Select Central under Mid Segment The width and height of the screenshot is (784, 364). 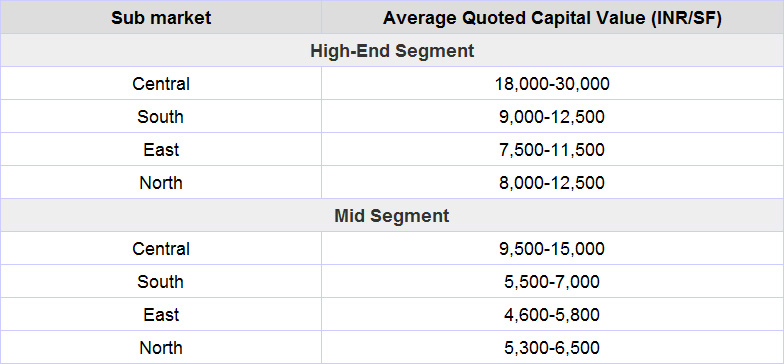coord(160,248)
